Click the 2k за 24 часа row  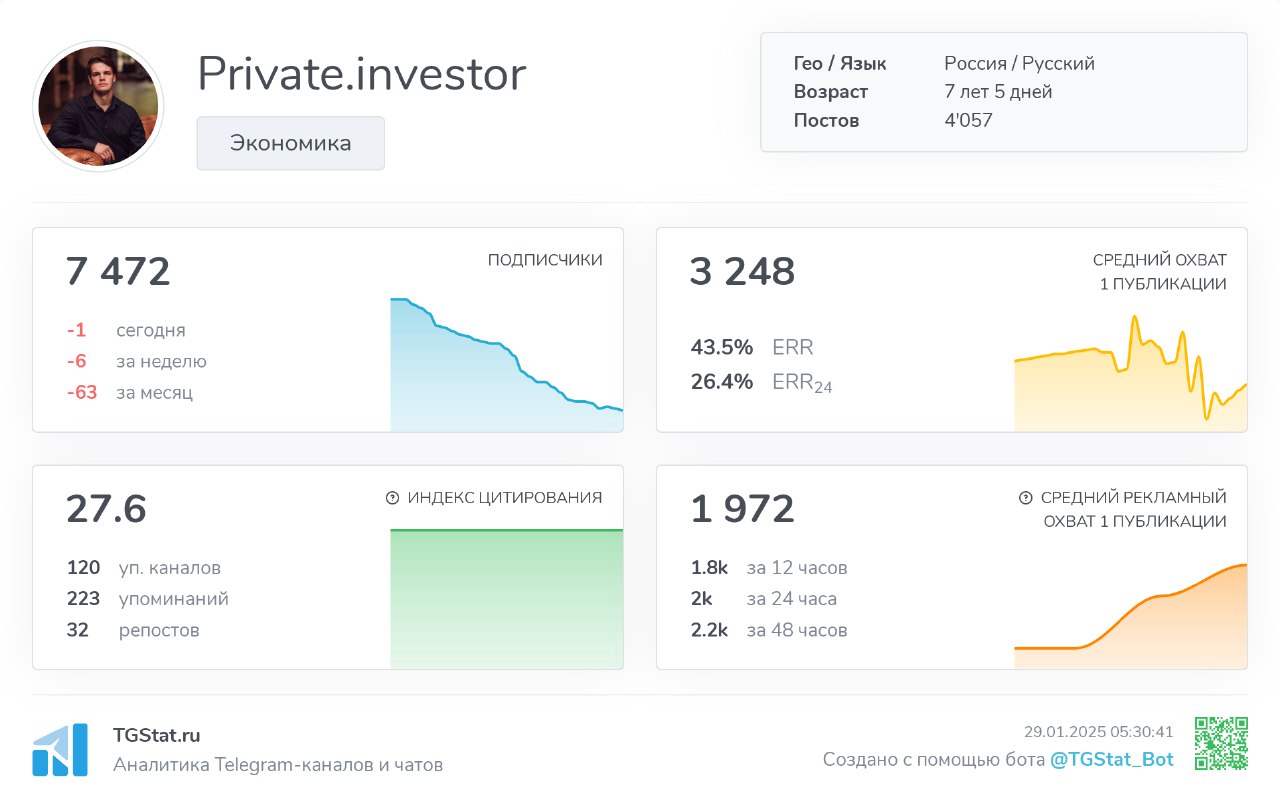pyautogui.click(x=764, y=599)
